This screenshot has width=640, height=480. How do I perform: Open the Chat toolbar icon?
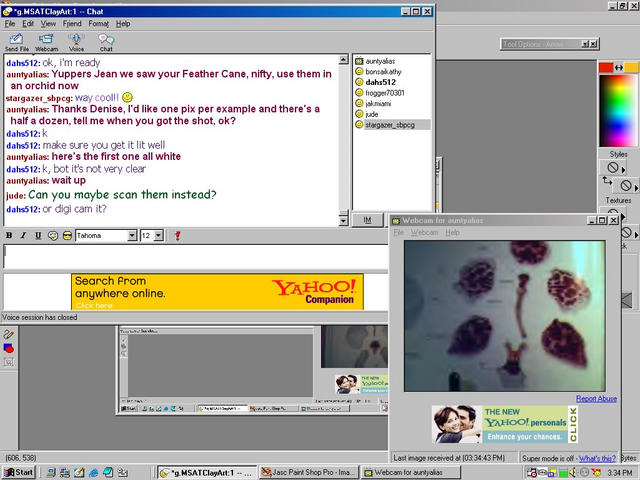106,42
